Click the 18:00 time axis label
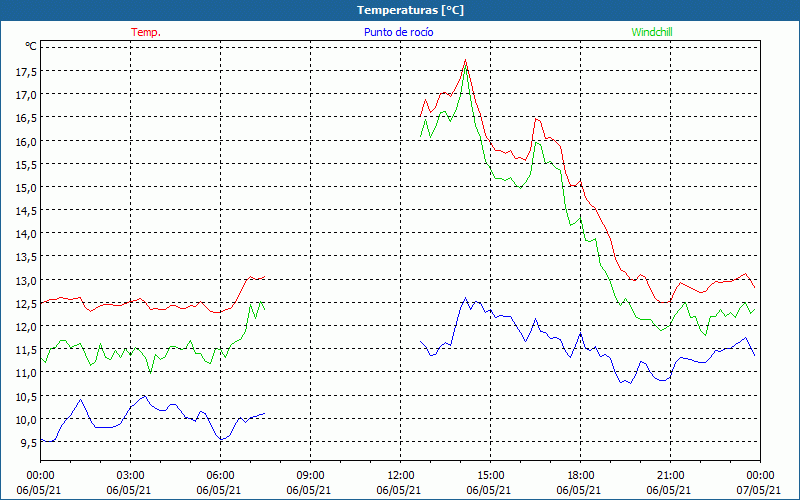Viewport: 800px width, 500px height. [x=581, y=476]
